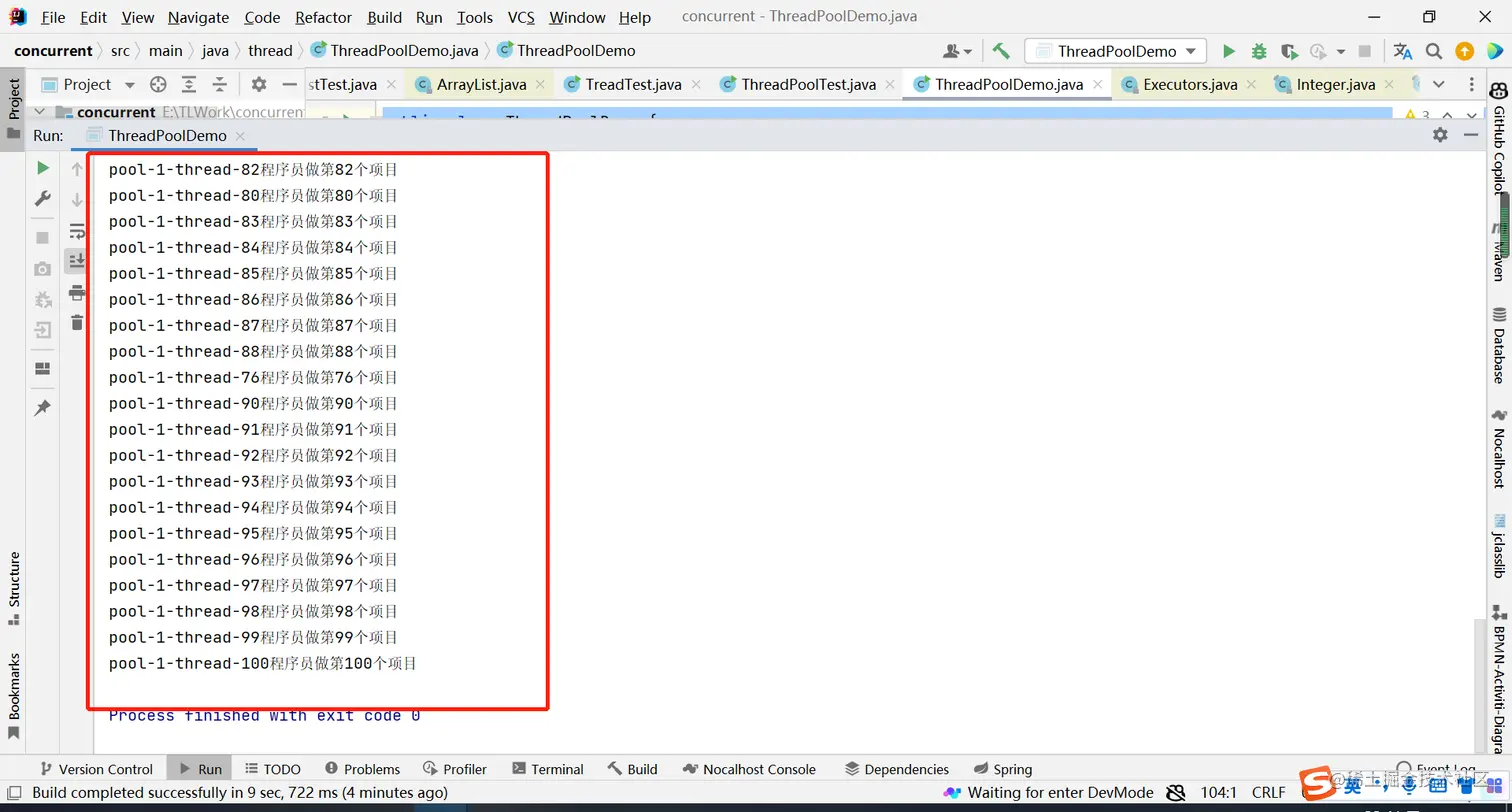Image resolution: width=1512 pixels, height=812 pixels.
Task: Open the user account dropdown in toolbar
Action: [x=958, y=51]
